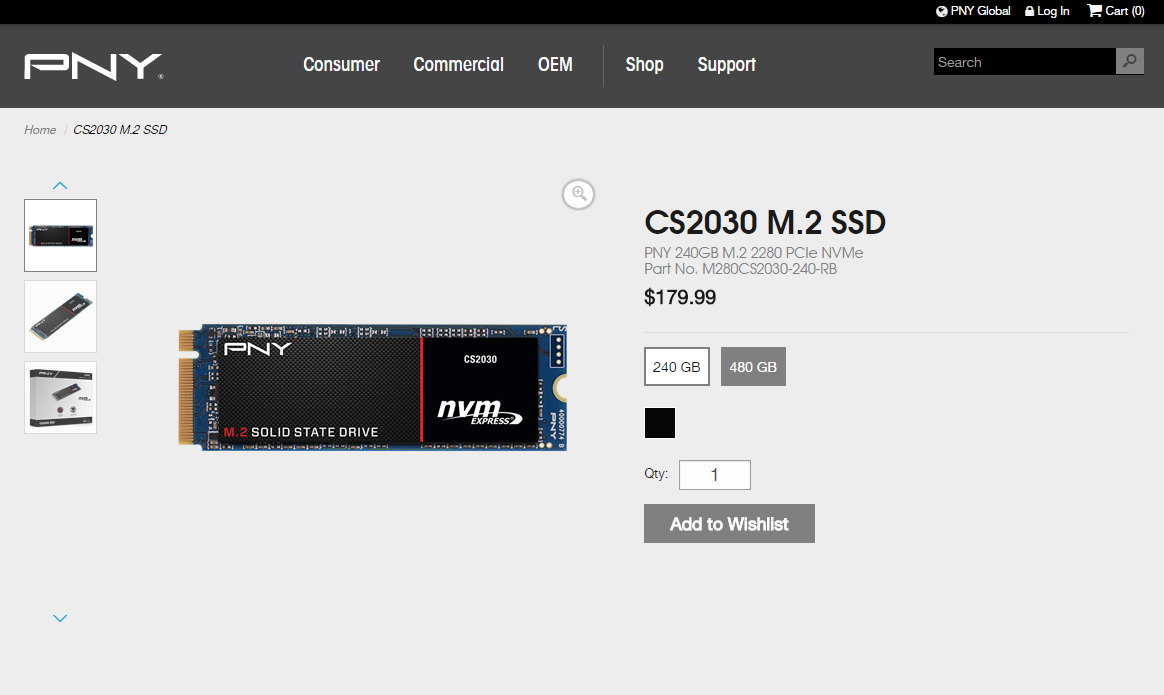This screenshot has height=695, width=1164.
Task: Open the PNY Global region selector globe icon
Action: click(x=940, y=11)
